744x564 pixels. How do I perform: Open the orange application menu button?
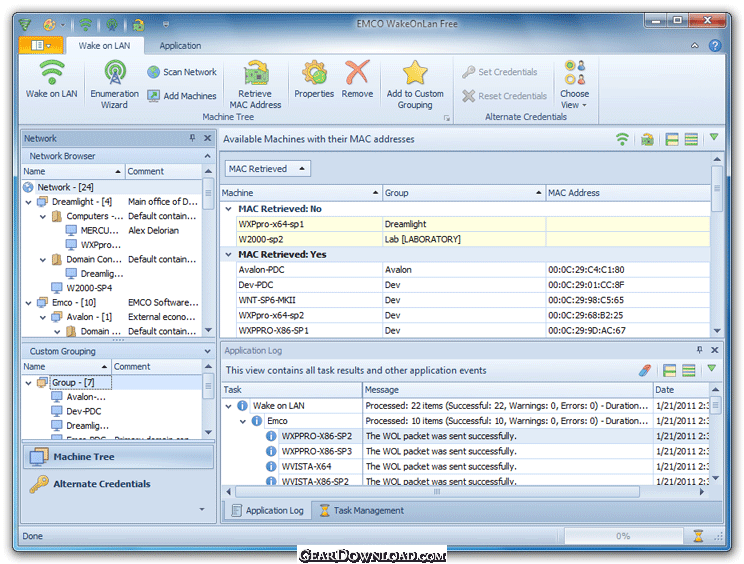[41, 46]
